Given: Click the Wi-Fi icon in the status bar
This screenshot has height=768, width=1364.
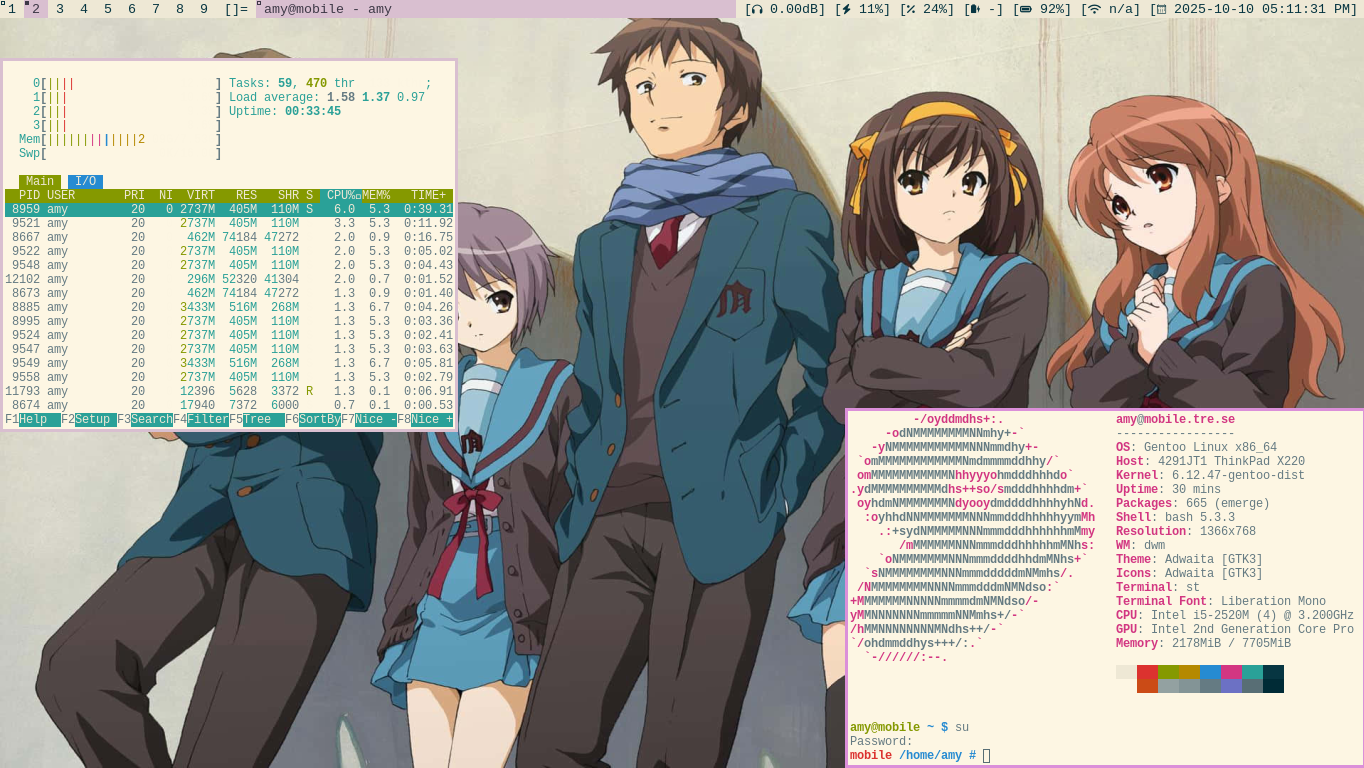Looking at the screenshot, I should (1094, 9).
